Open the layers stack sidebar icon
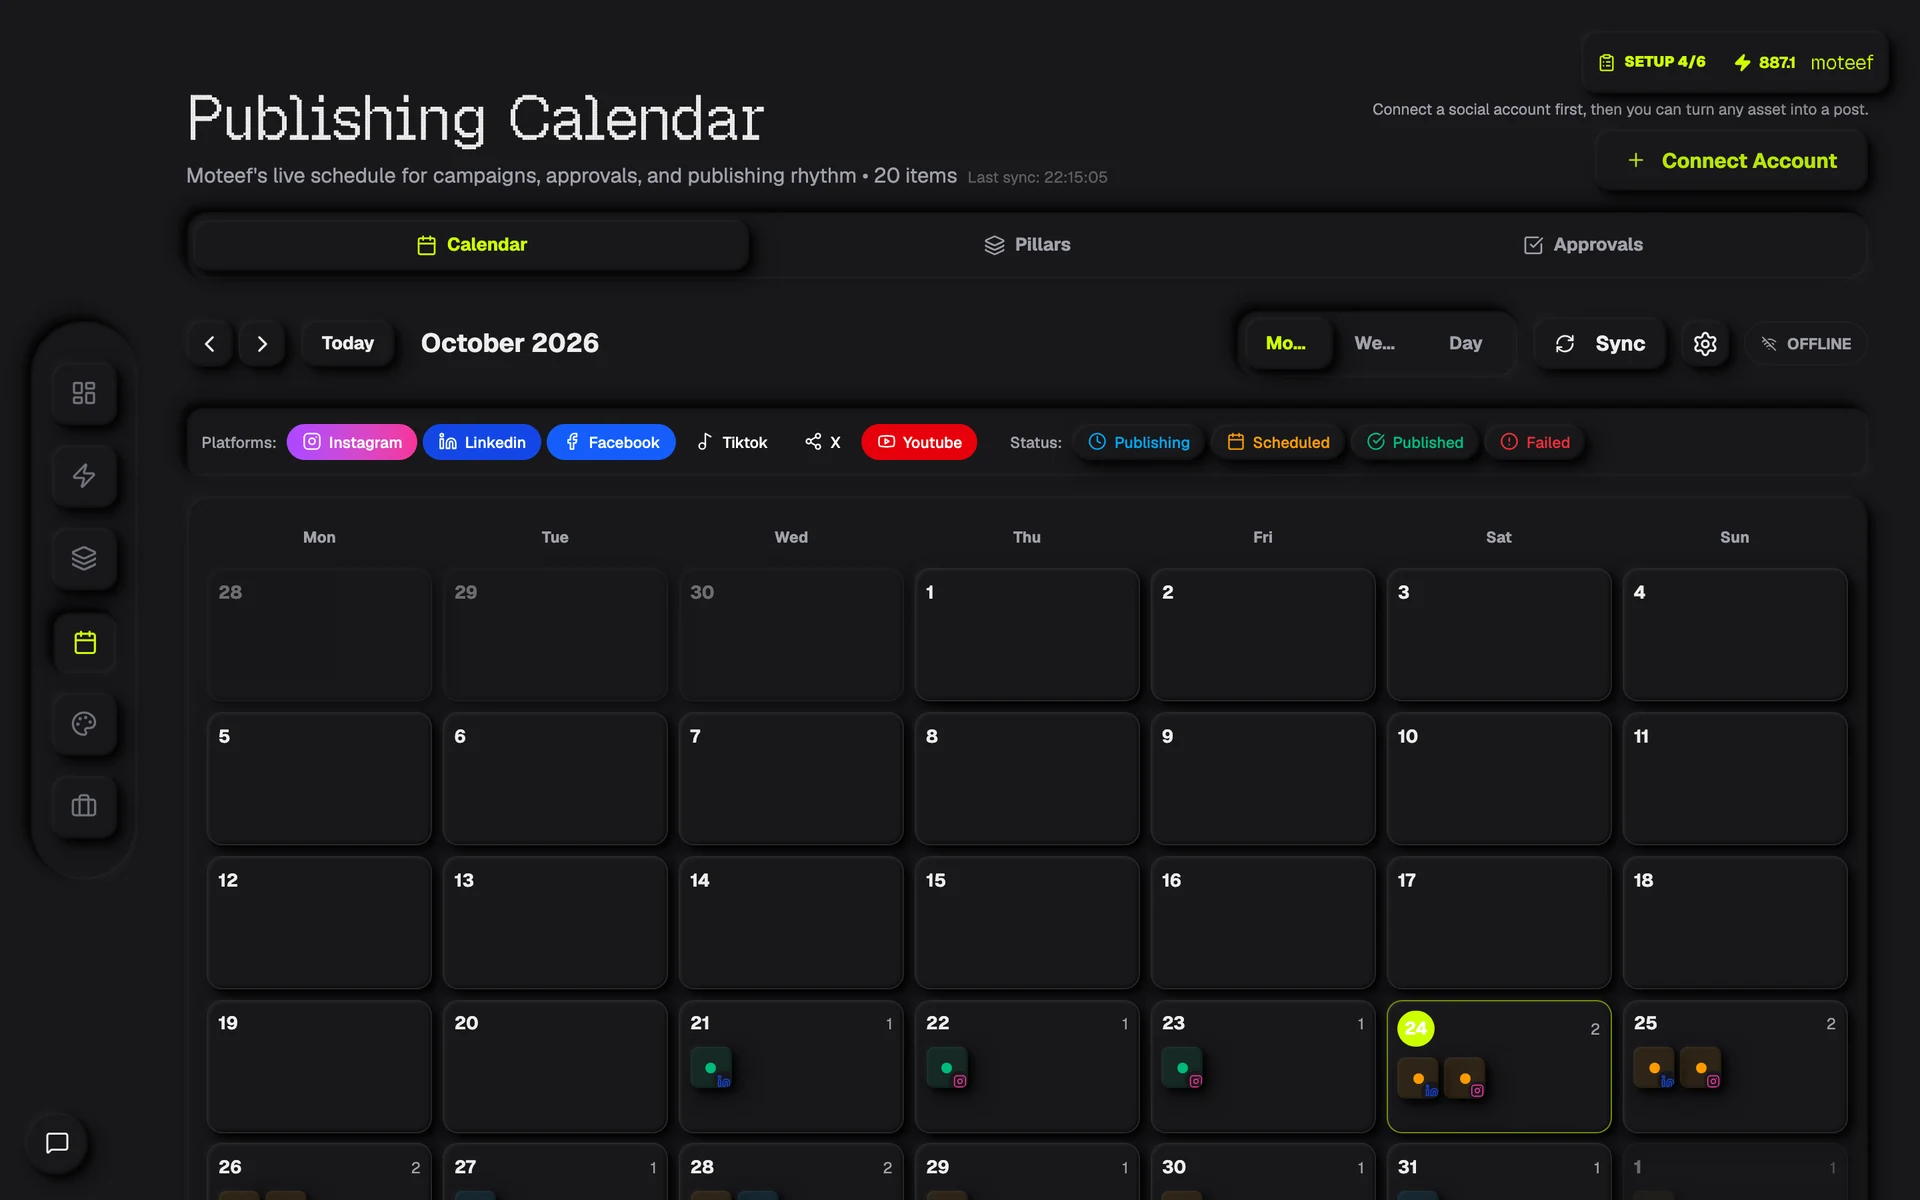Viewport: 1920px width, 1200px height. click(x=84, y=558)
